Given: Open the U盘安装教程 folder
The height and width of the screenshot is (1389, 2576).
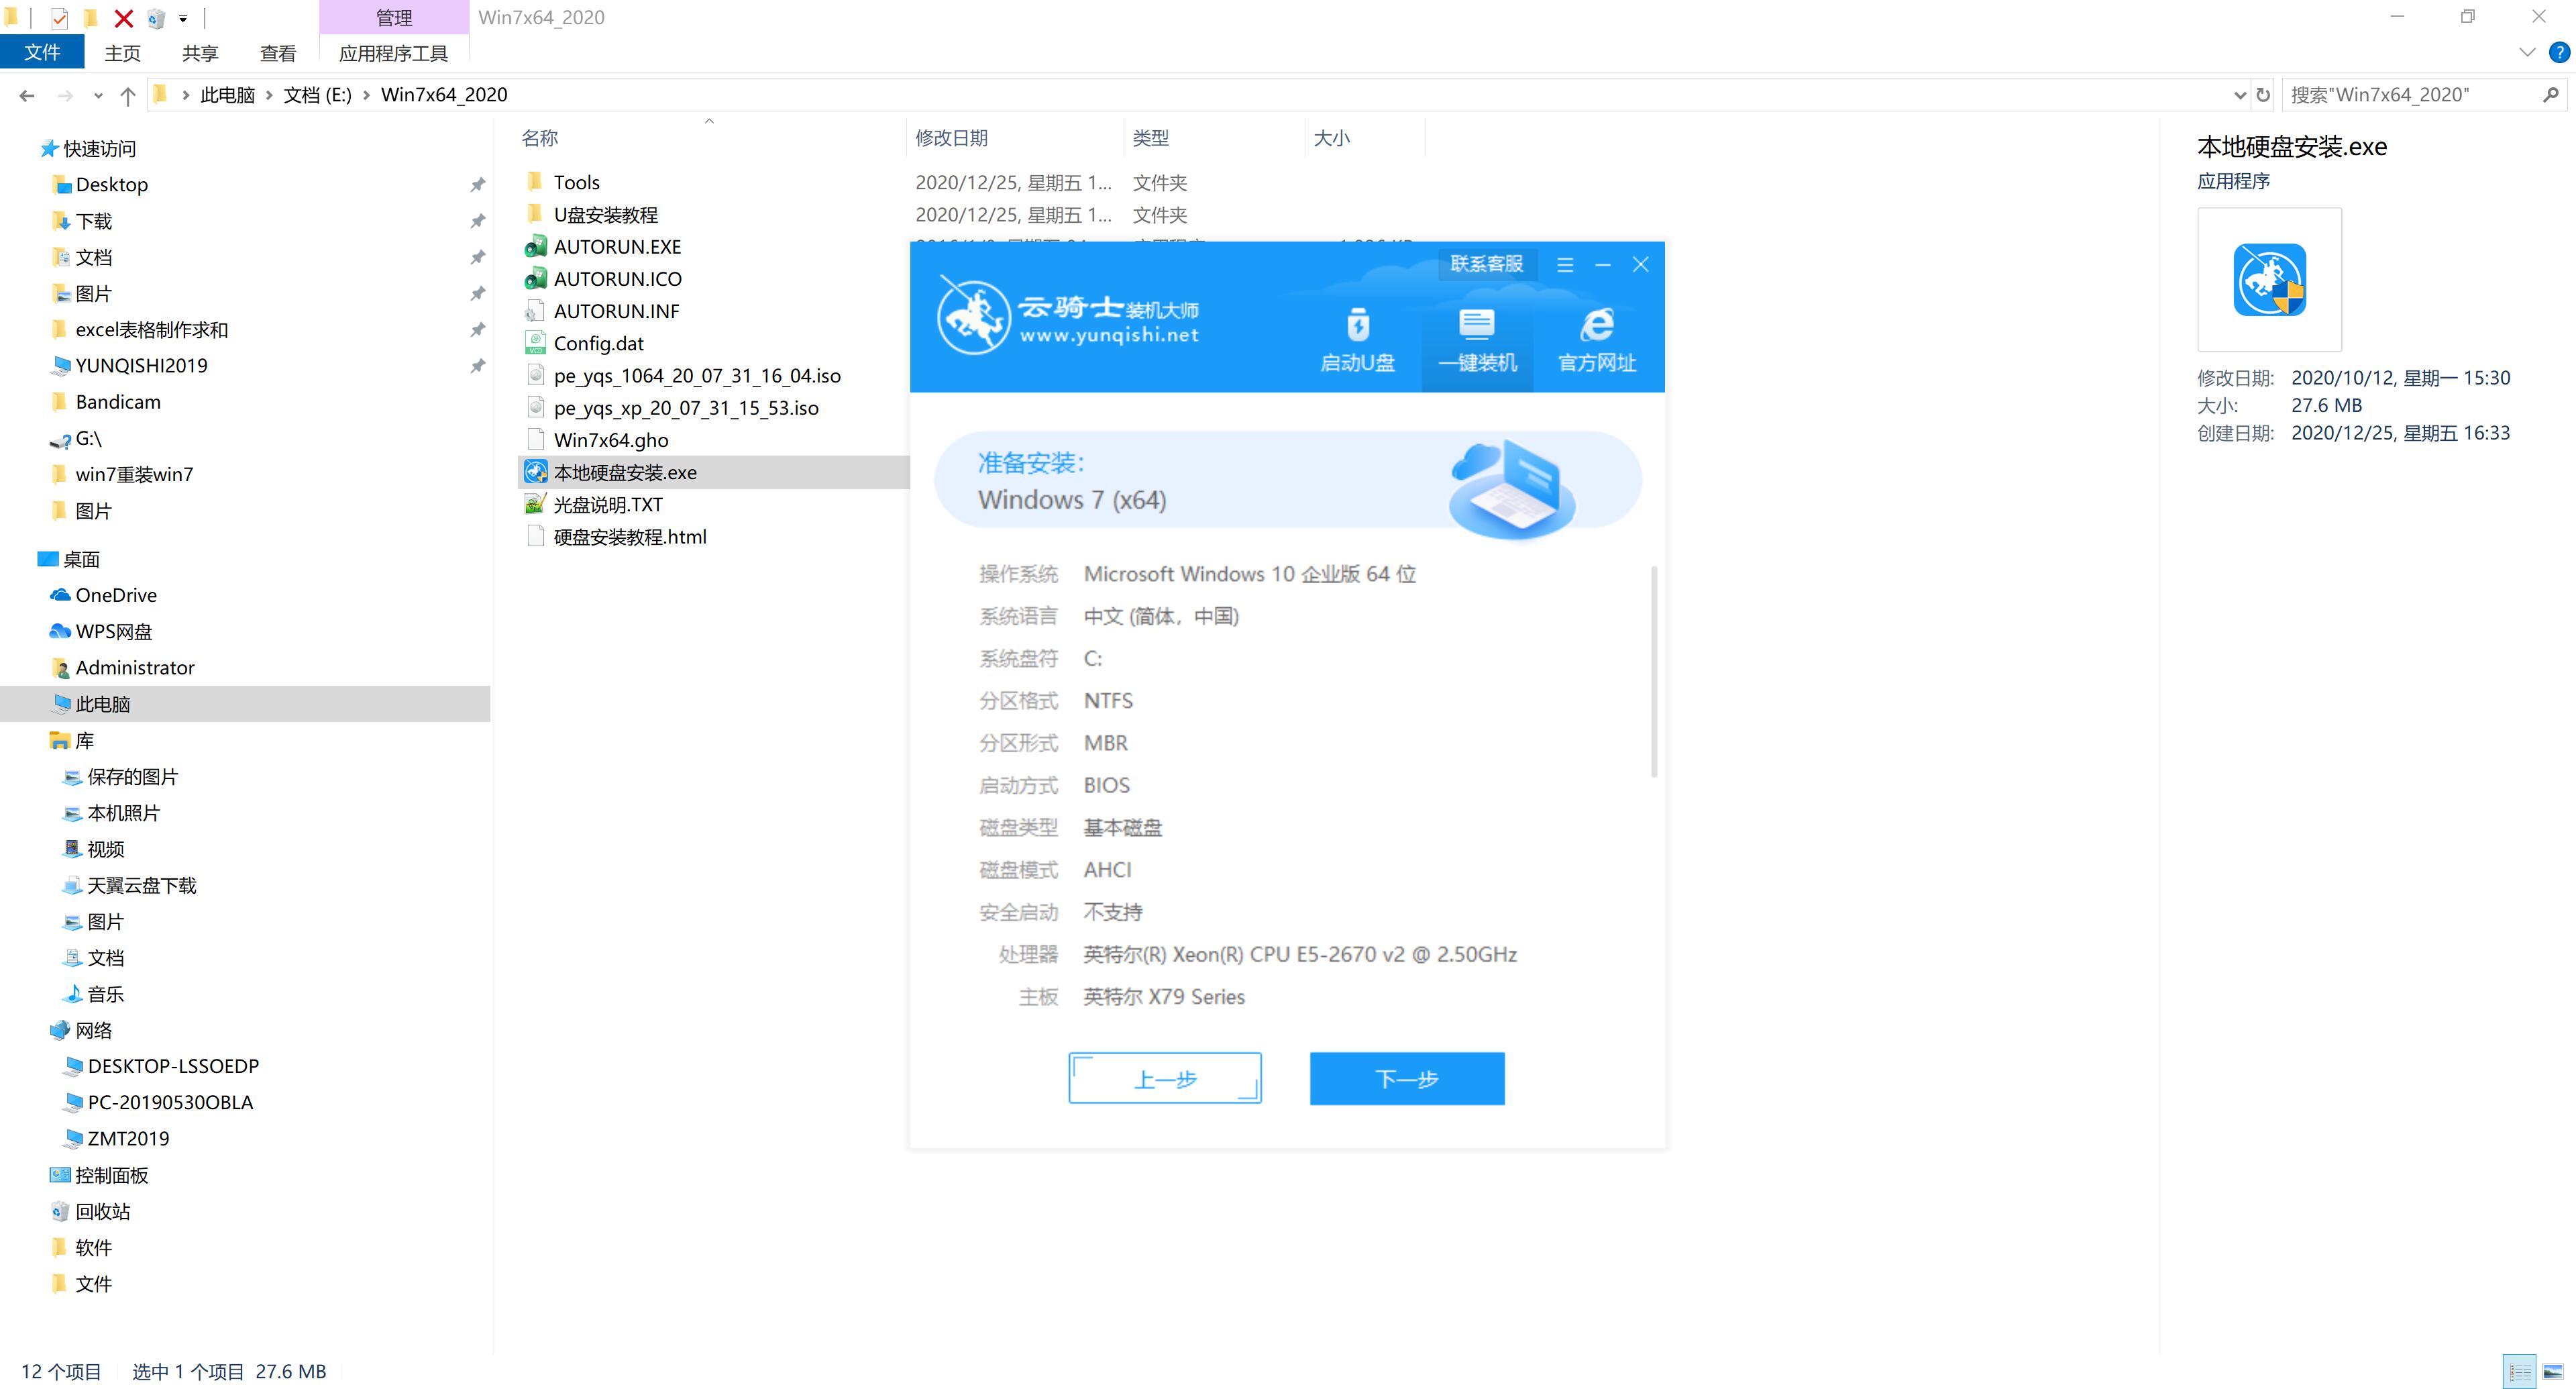Looking at the screenshot, I should (608, 214).
